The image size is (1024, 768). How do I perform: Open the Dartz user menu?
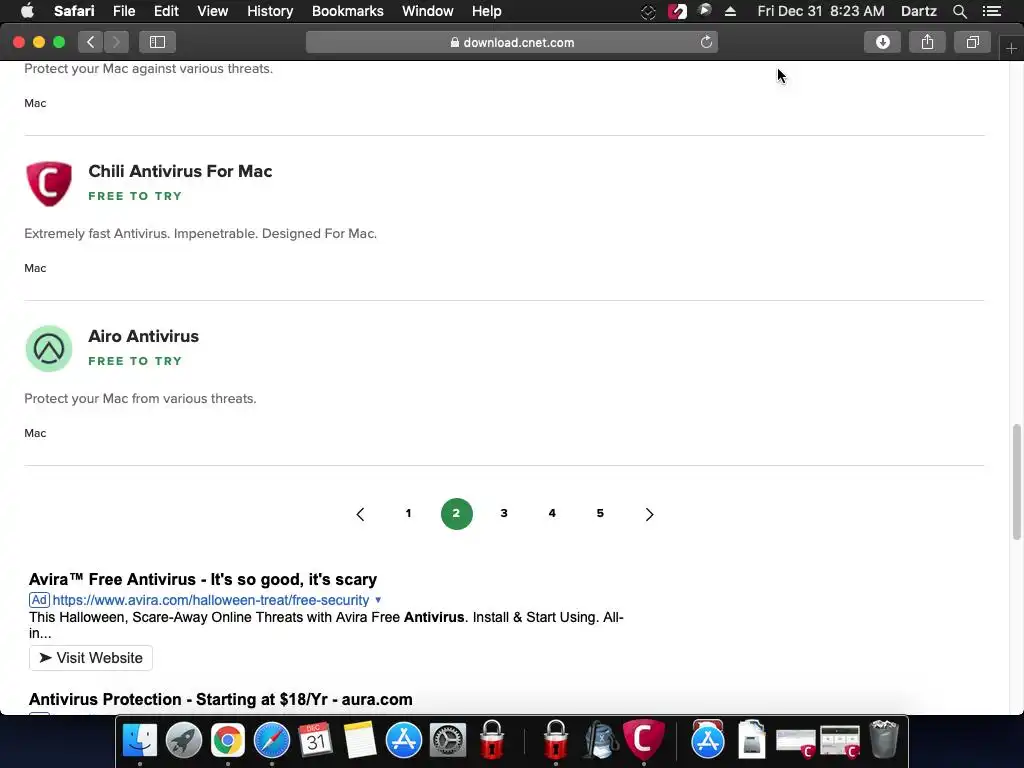click(919, 11)
